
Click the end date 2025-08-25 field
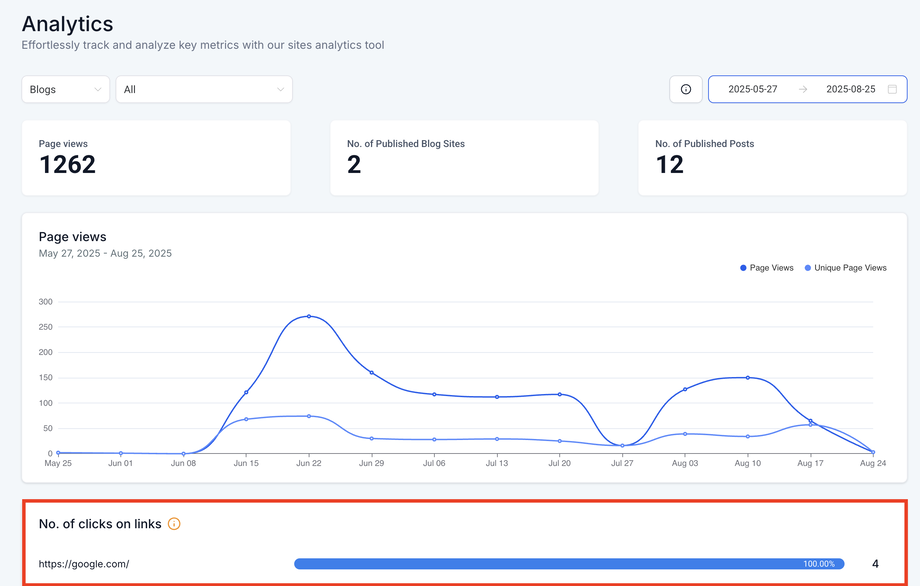click(x=850, y=89)
